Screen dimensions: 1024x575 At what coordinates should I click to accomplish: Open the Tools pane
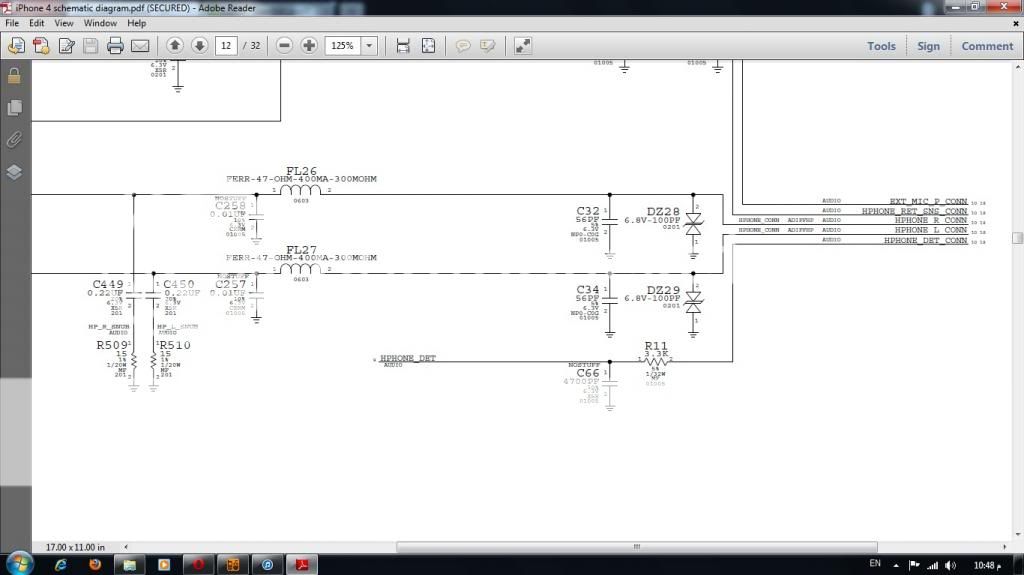[x=881, y=46]
